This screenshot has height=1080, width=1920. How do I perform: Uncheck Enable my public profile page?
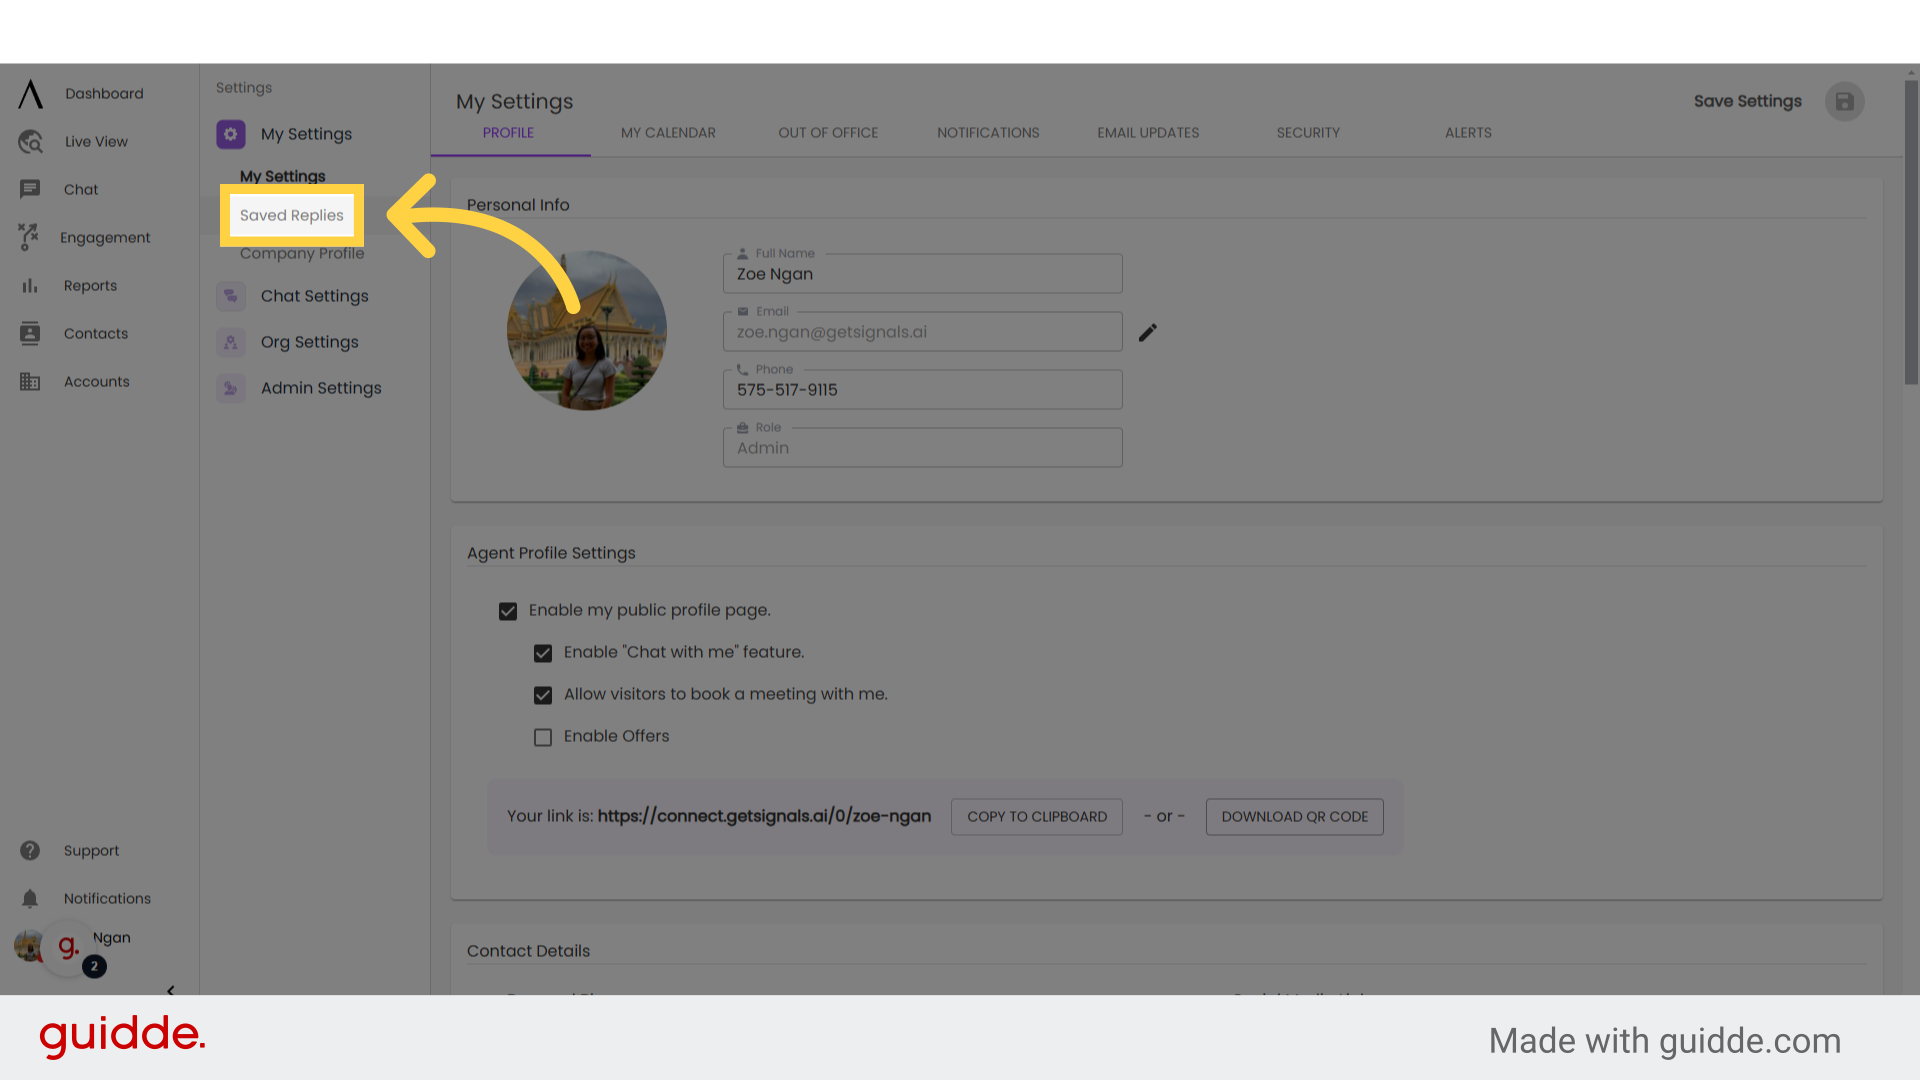(508, 611)
